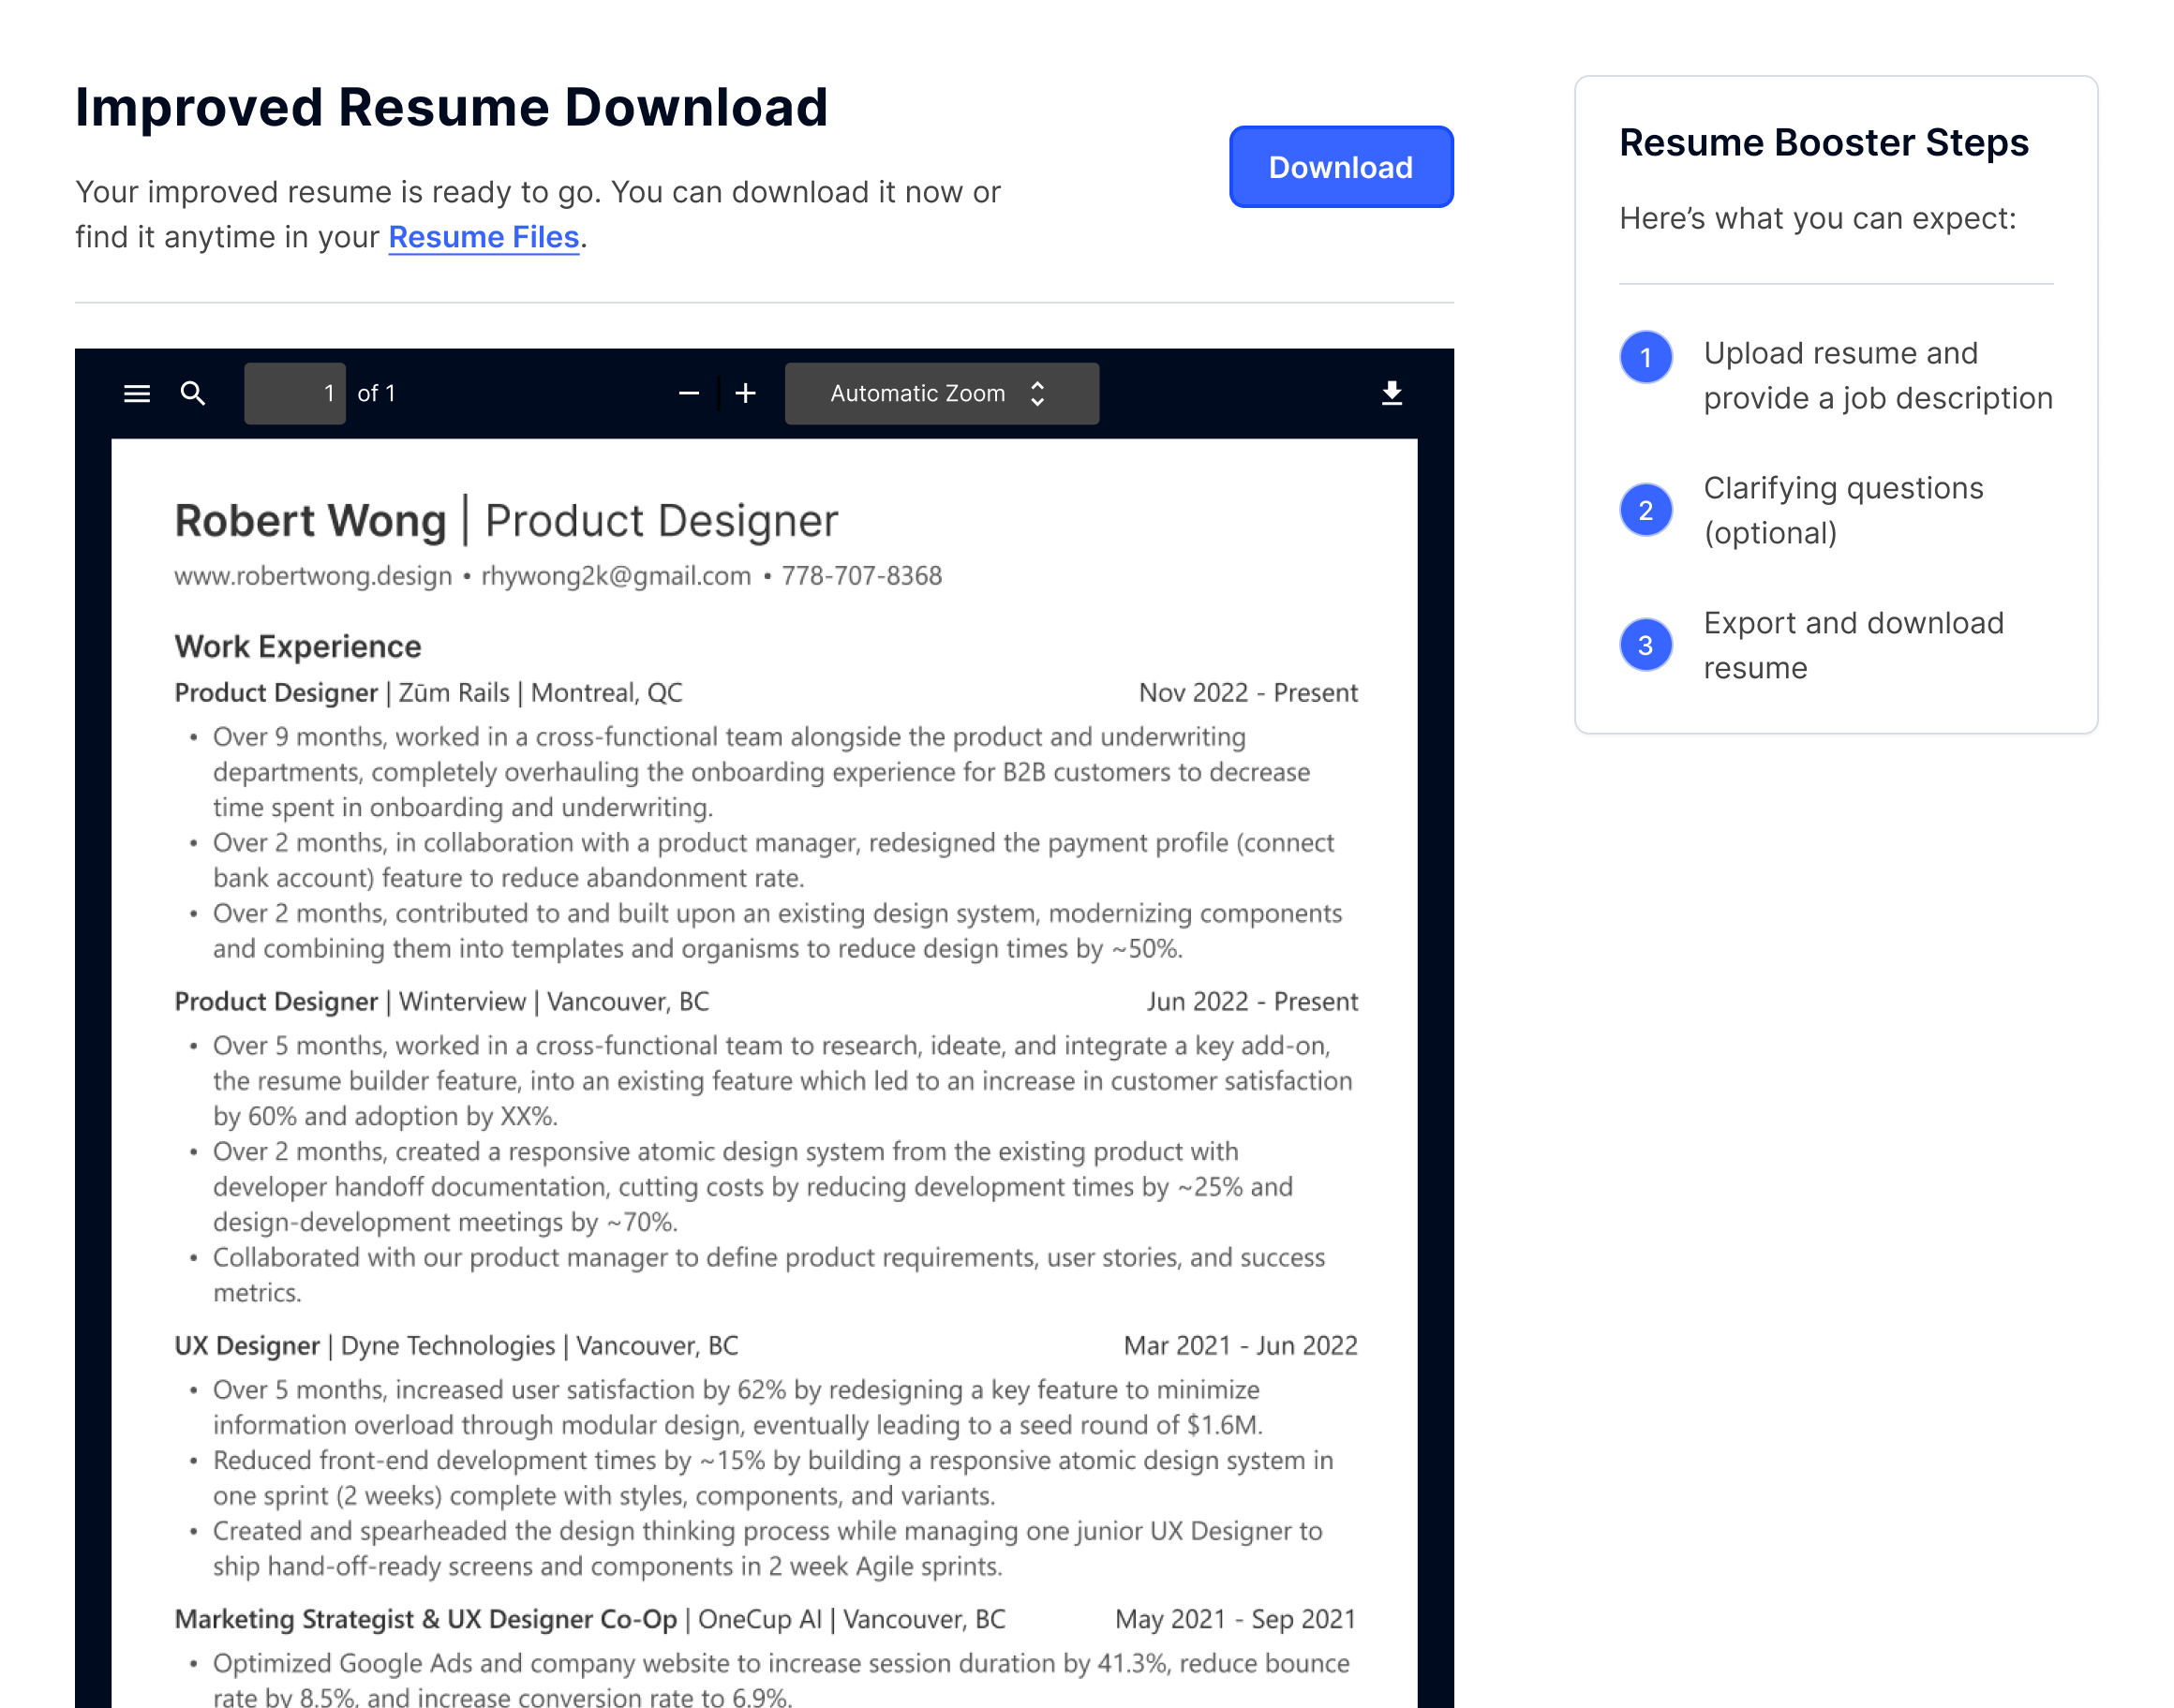This screenshot has width=2174, height=1708.
Task: Open the Automatic Zoom dropdown
Action: tap(917, 394)
